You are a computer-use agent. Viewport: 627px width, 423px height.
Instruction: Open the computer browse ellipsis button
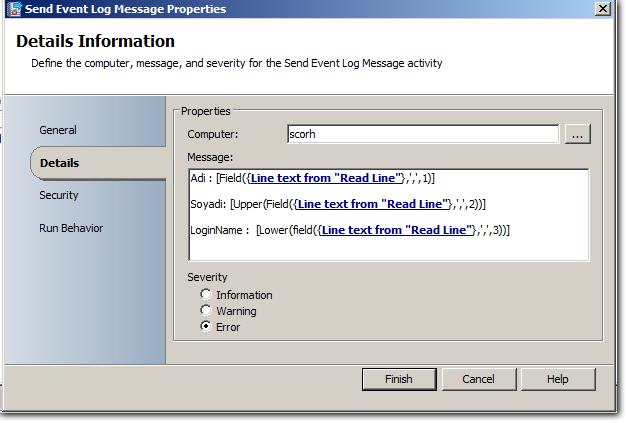pyautogui.click(x=577, y=134)
